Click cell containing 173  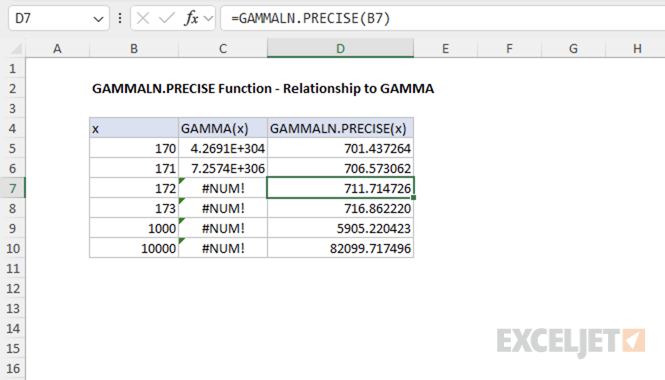click(x=134, y=208)
